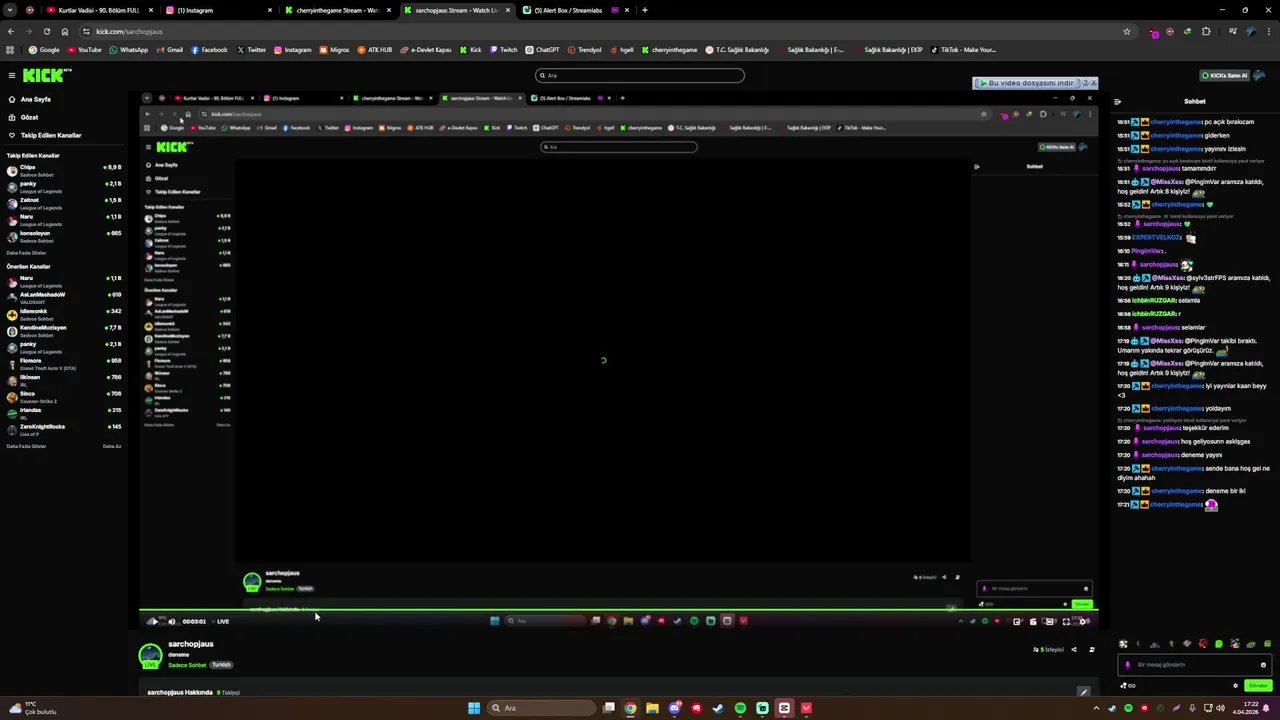Open followed channel Chips

pos(63,171)
